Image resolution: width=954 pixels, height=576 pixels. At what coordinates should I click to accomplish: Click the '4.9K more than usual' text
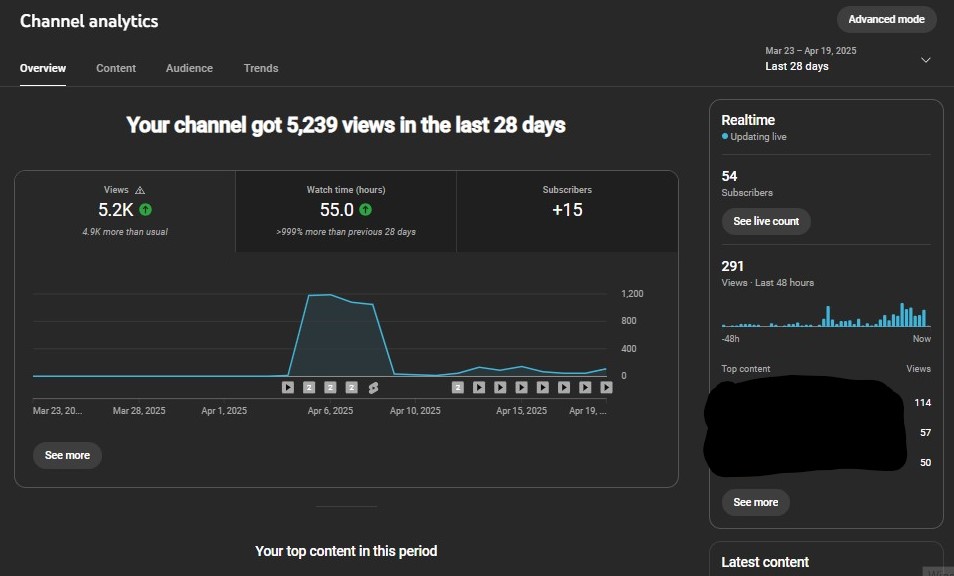(125, 232)
